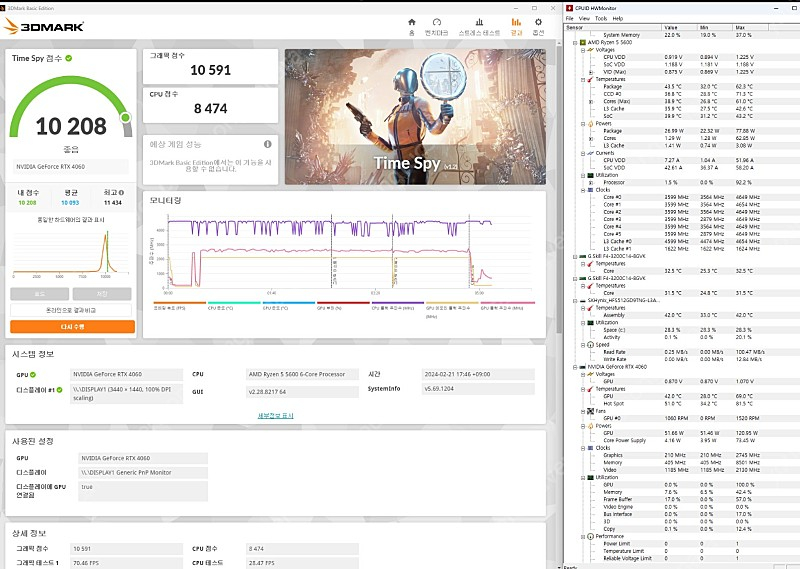This screenshot has width=800, height=569.
Task: Toggle orange frame rate (FPS) legend in monitoring
Action: tap(180, 306)
